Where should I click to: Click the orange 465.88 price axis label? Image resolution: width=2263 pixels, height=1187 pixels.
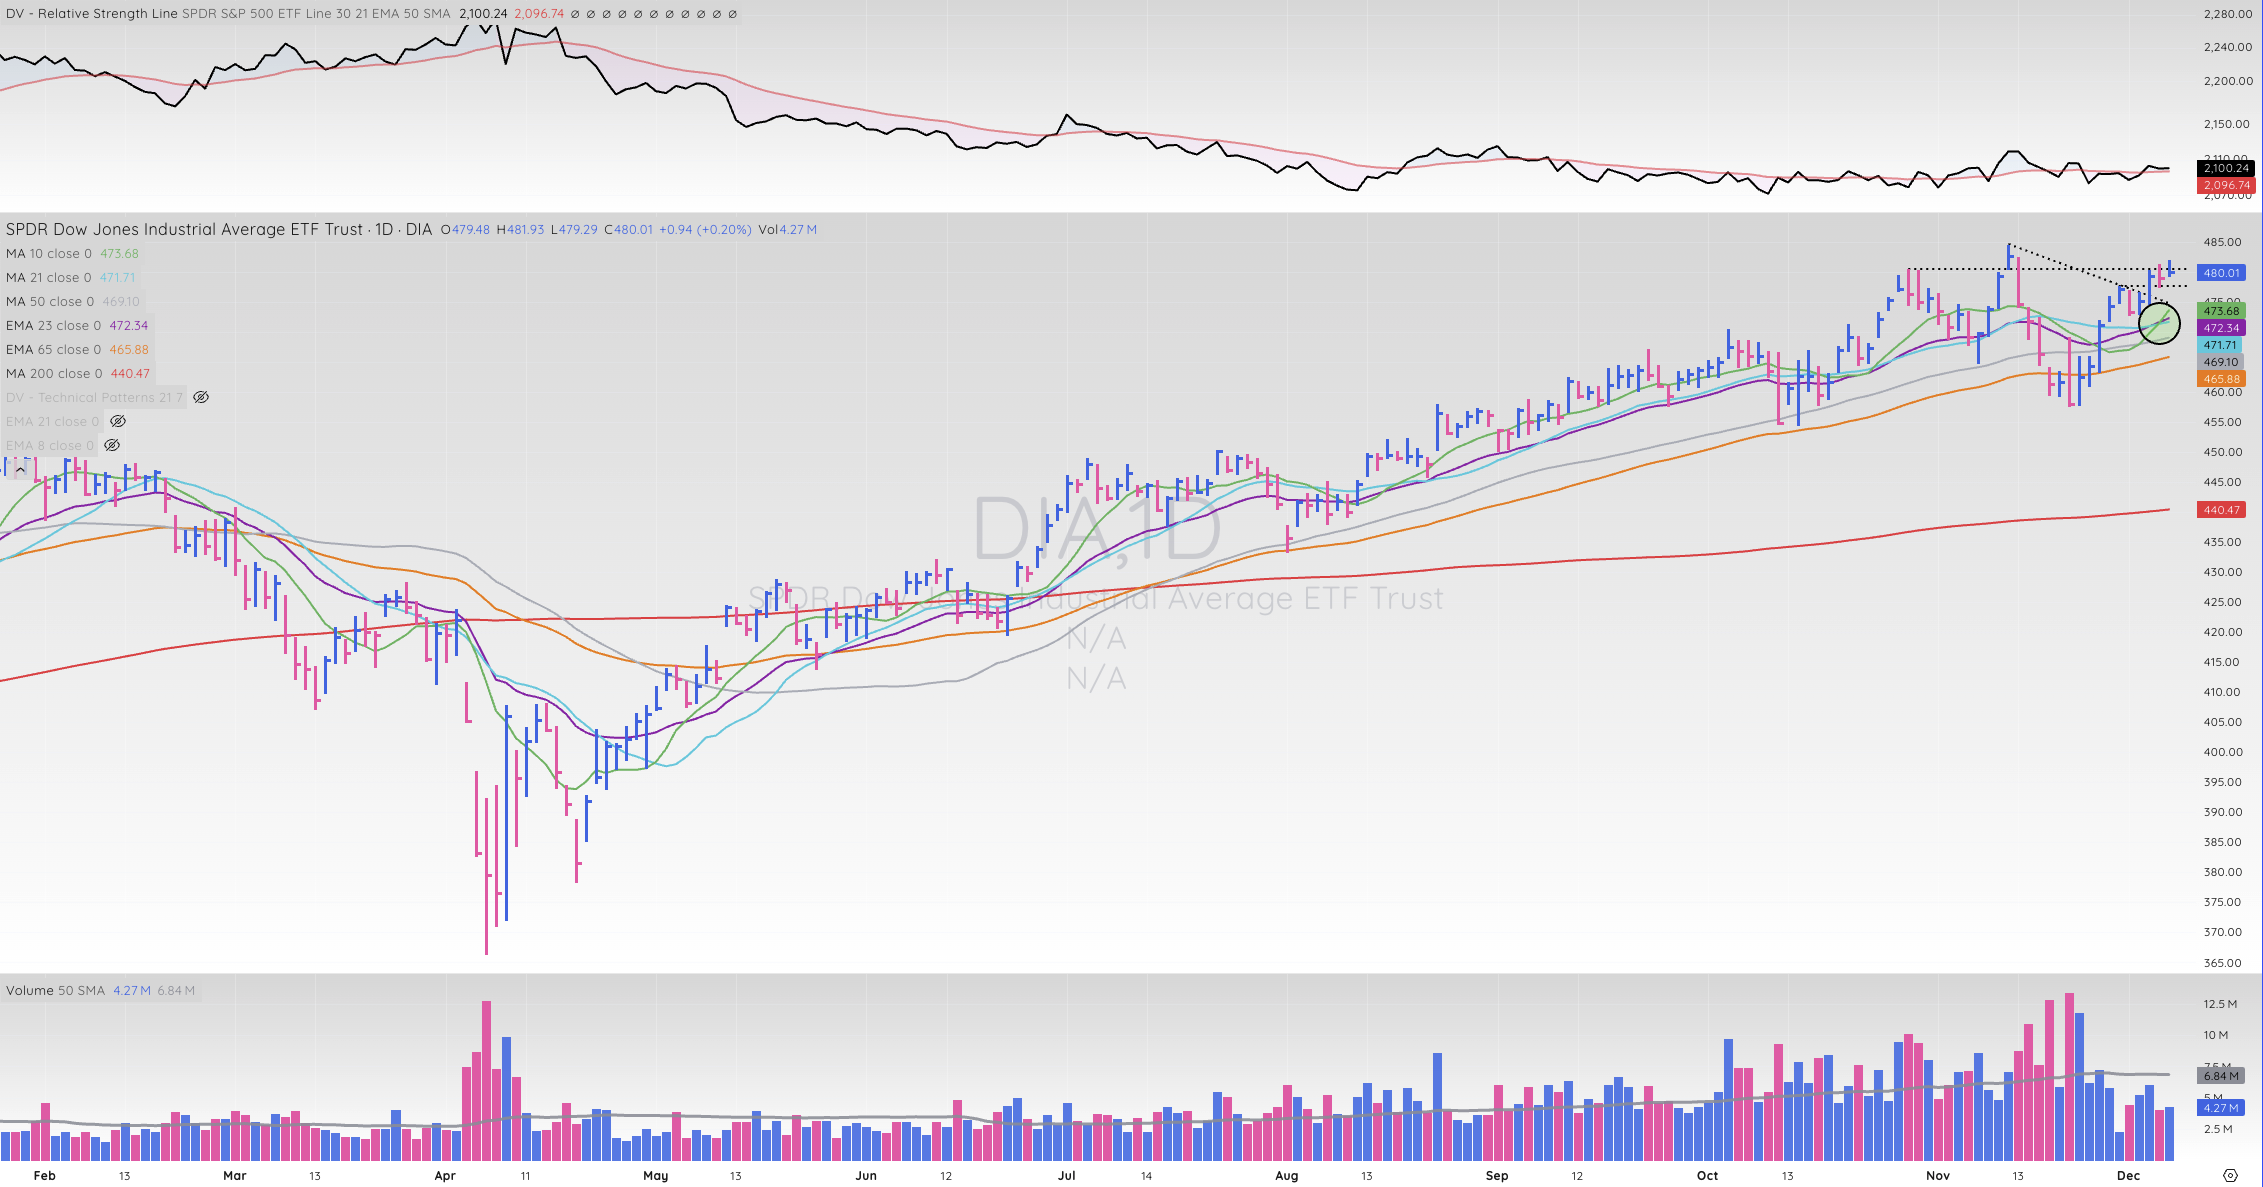[x=2222, y=379]
